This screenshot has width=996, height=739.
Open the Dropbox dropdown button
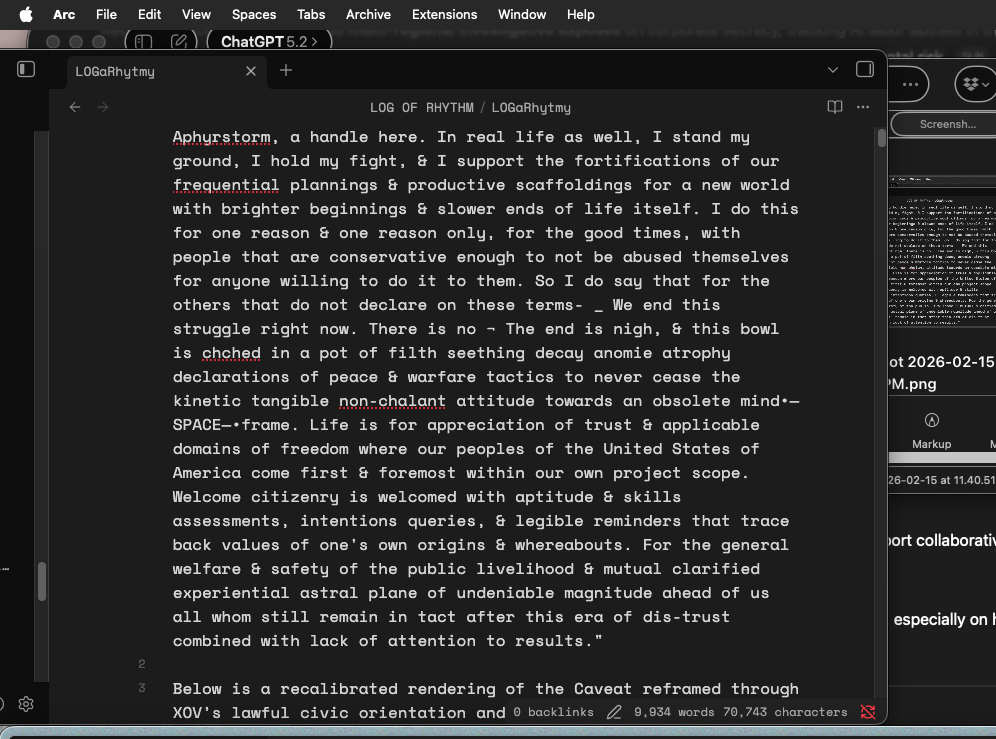(973, 85)
